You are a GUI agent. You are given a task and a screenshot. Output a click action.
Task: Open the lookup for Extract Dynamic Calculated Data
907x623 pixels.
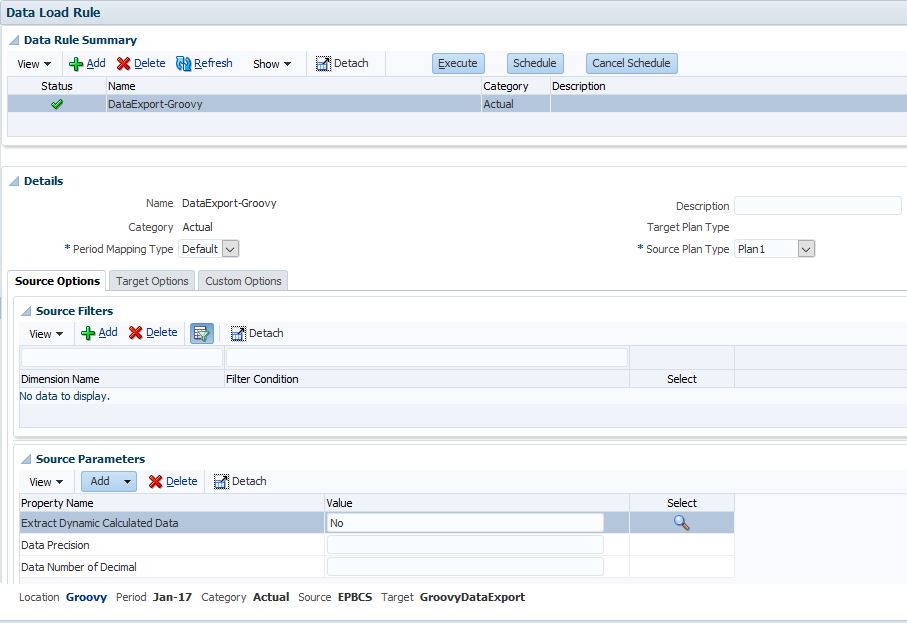click(x=682, y=522)
